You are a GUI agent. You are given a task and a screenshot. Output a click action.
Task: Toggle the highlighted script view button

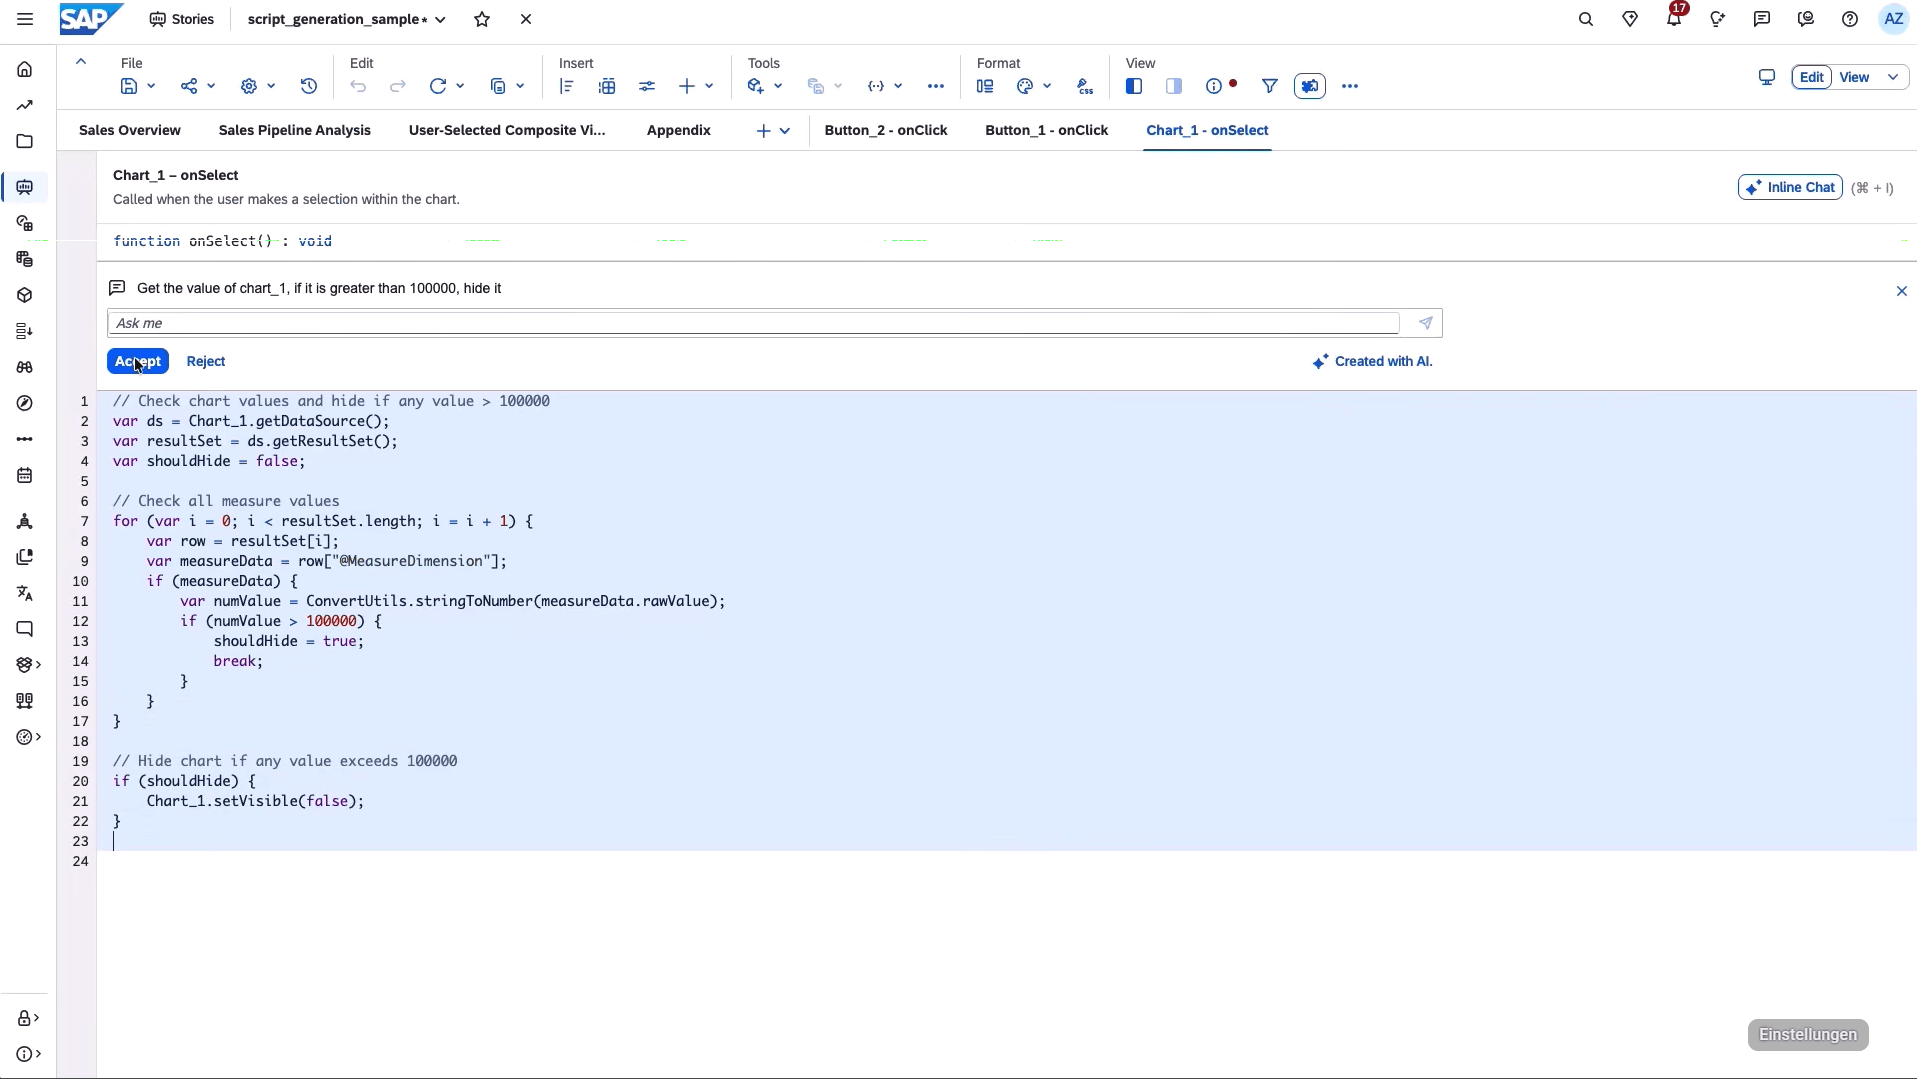coord(1310,86)
